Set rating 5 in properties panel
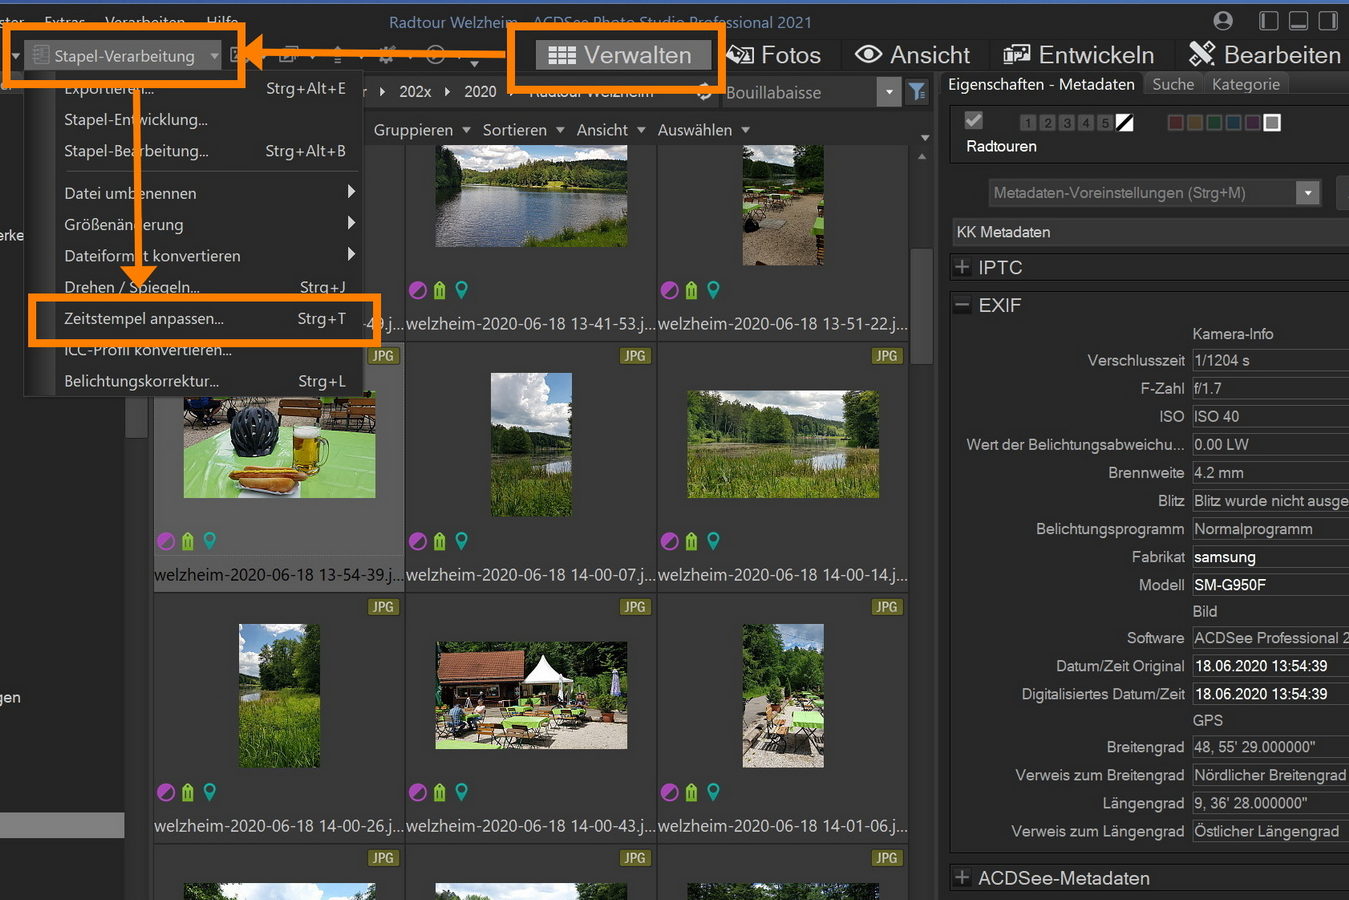 click(1104, 123)
